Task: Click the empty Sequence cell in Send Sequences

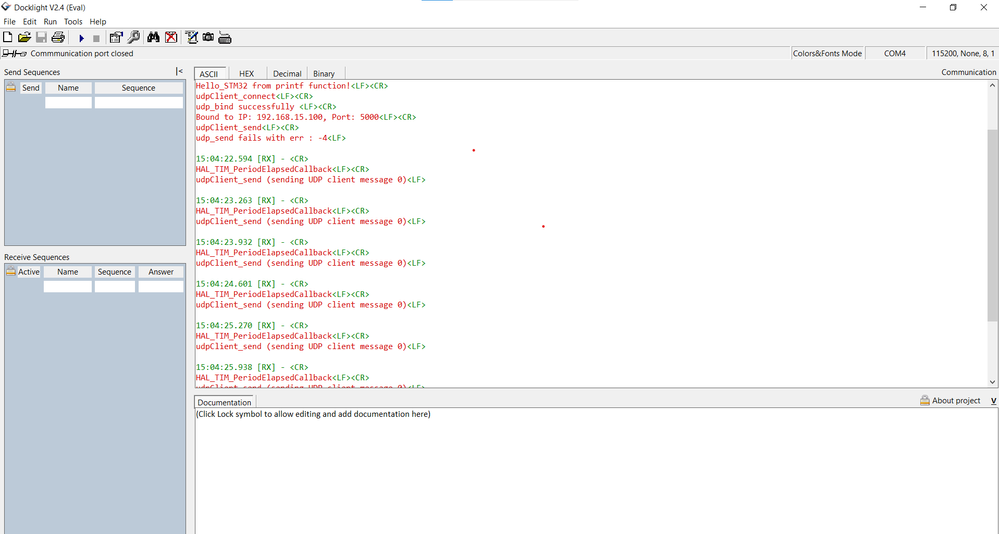Action: pyautogui.click(x=138, y=102)
